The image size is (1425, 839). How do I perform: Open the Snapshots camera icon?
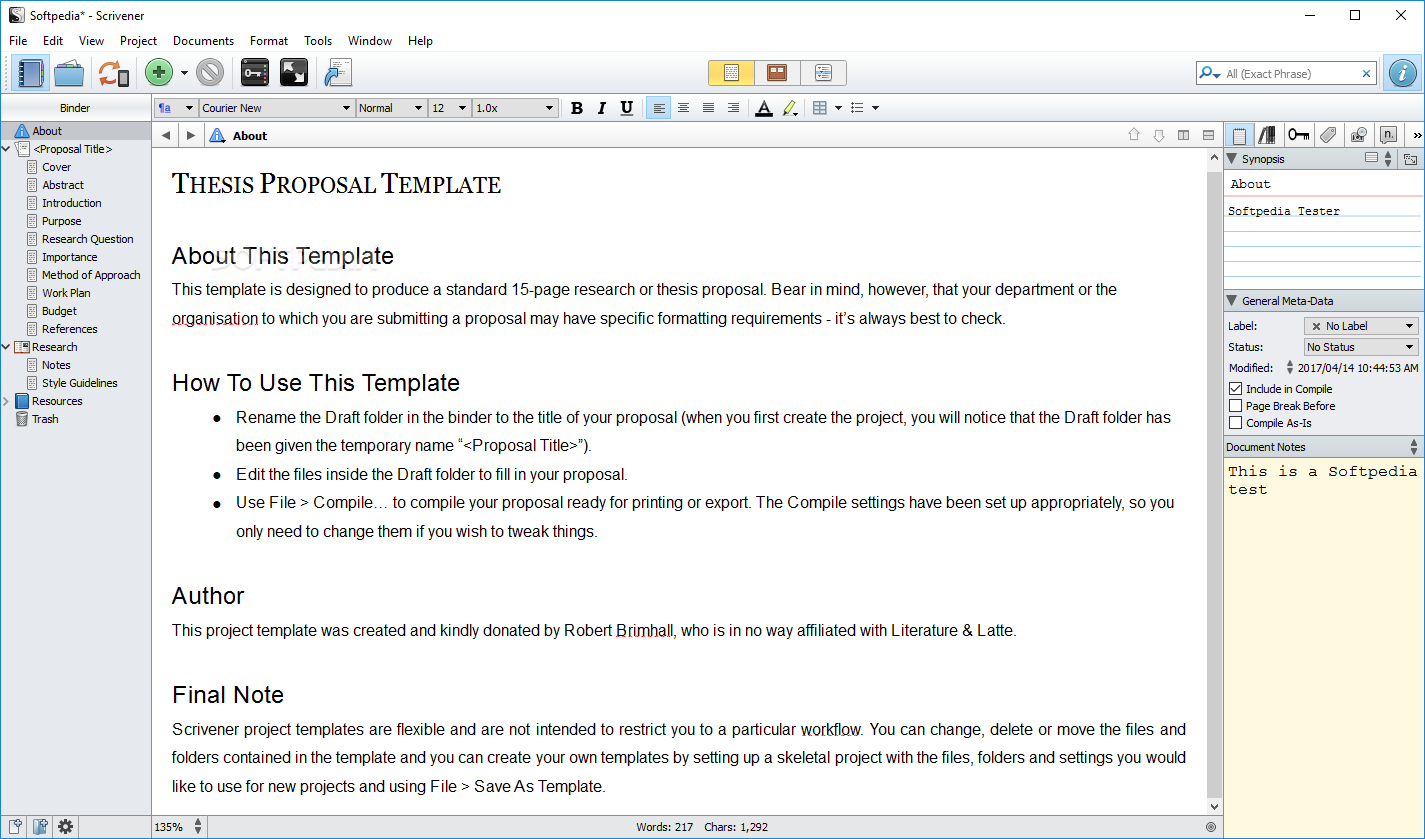point(1358,135)
